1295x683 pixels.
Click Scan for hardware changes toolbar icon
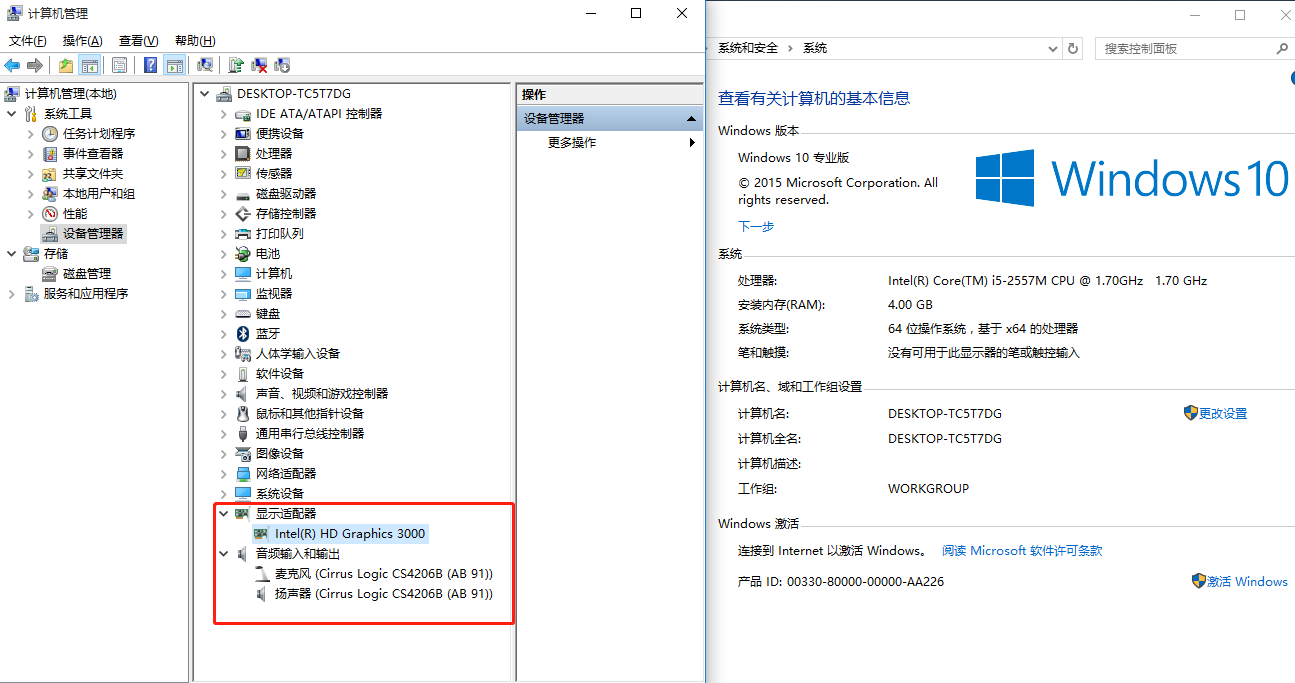pos(205,66)
